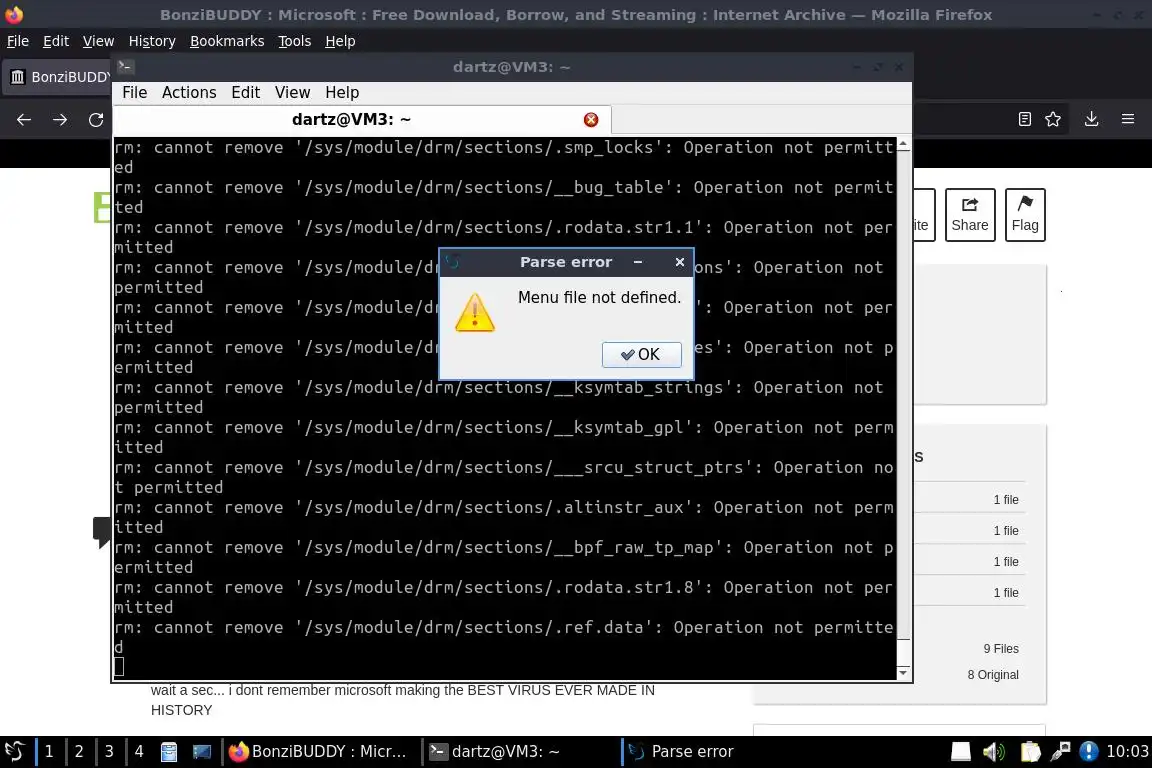This screenshot has height=768, width=1152.
Task: Click the warning icon in Parse error dialog
Action: pos(475,312)
